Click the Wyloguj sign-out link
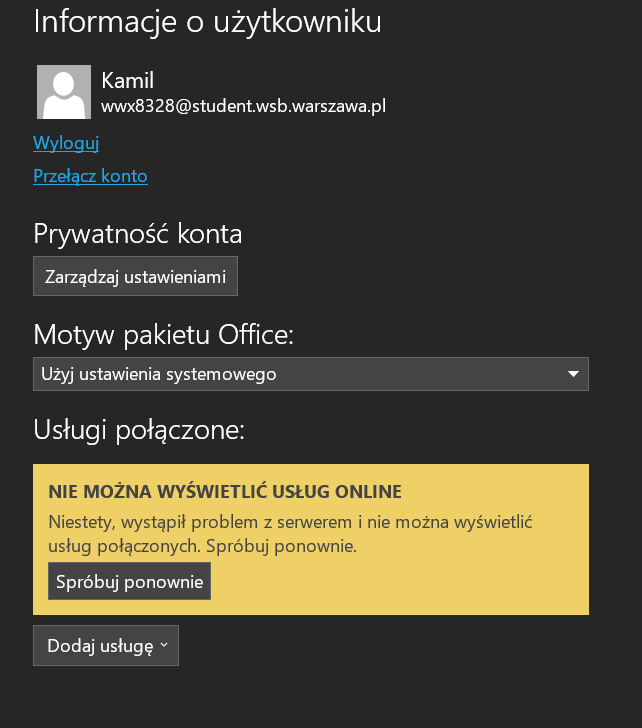642x728 pixels. click(x=66, y=143)
